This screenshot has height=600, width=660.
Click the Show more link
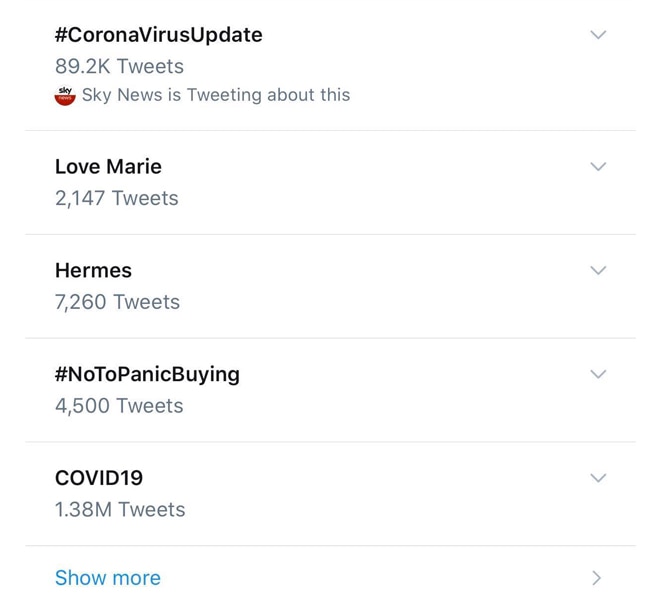(x=108, y=578)
